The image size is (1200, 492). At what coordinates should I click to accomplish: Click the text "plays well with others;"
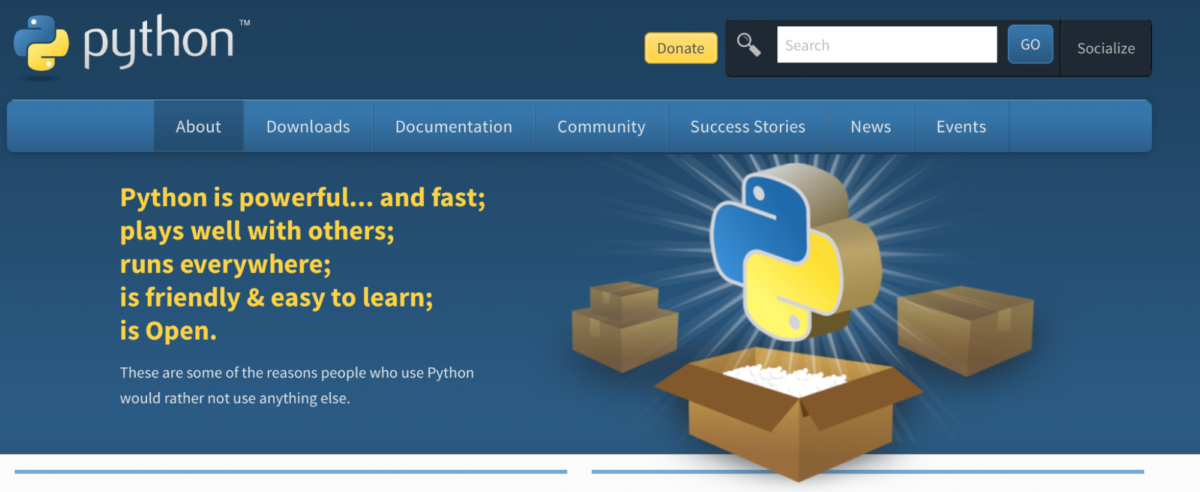pos(257,231)
